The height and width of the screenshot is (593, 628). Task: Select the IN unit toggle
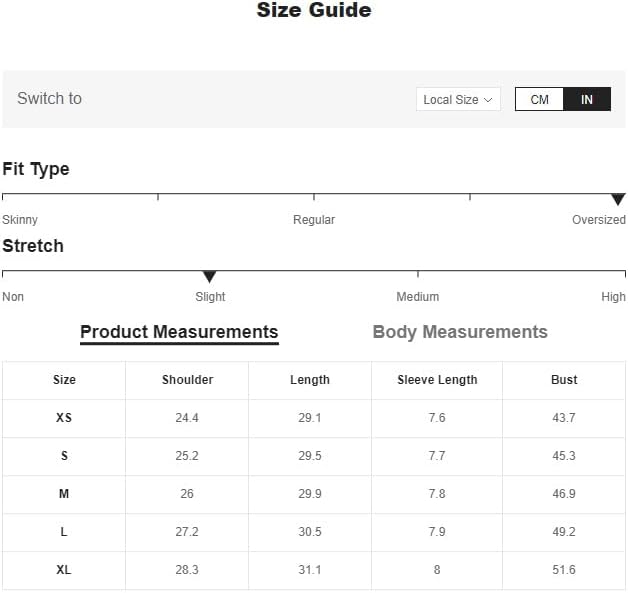587,99
